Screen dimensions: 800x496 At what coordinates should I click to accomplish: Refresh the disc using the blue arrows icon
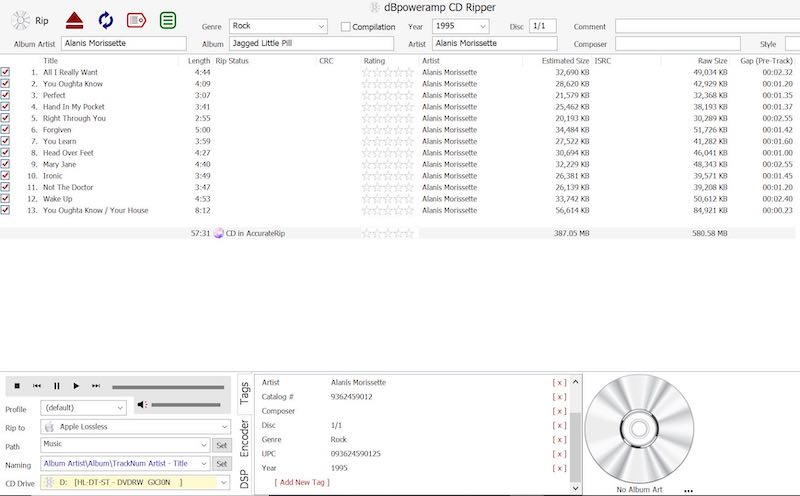coord(105,20)
